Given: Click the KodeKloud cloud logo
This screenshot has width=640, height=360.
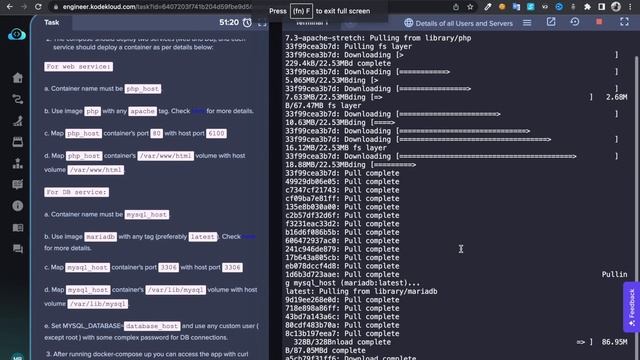Looking at the screenshot, I should 17,35.
